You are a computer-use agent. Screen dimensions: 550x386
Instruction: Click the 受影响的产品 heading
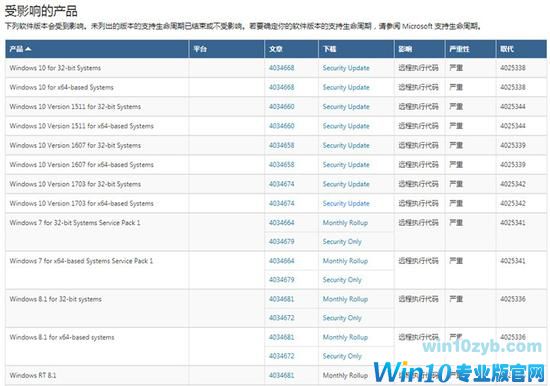tap(41, 11)
